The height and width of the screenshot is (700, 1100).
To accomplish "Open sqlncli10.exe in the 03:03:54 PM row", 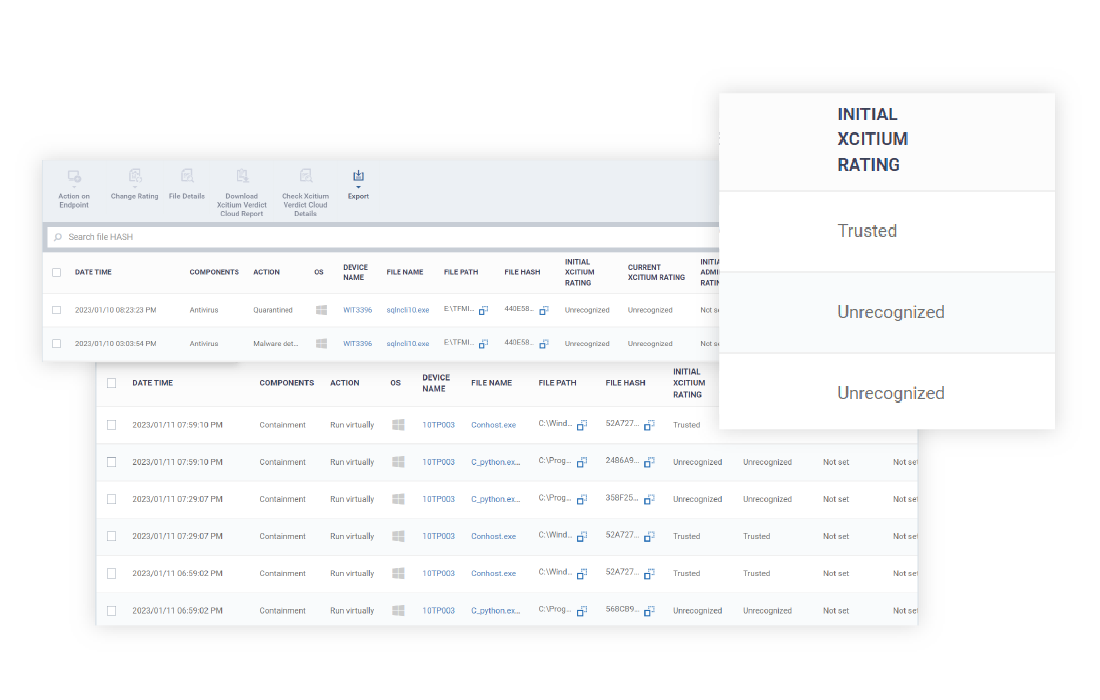I will 408,344.
